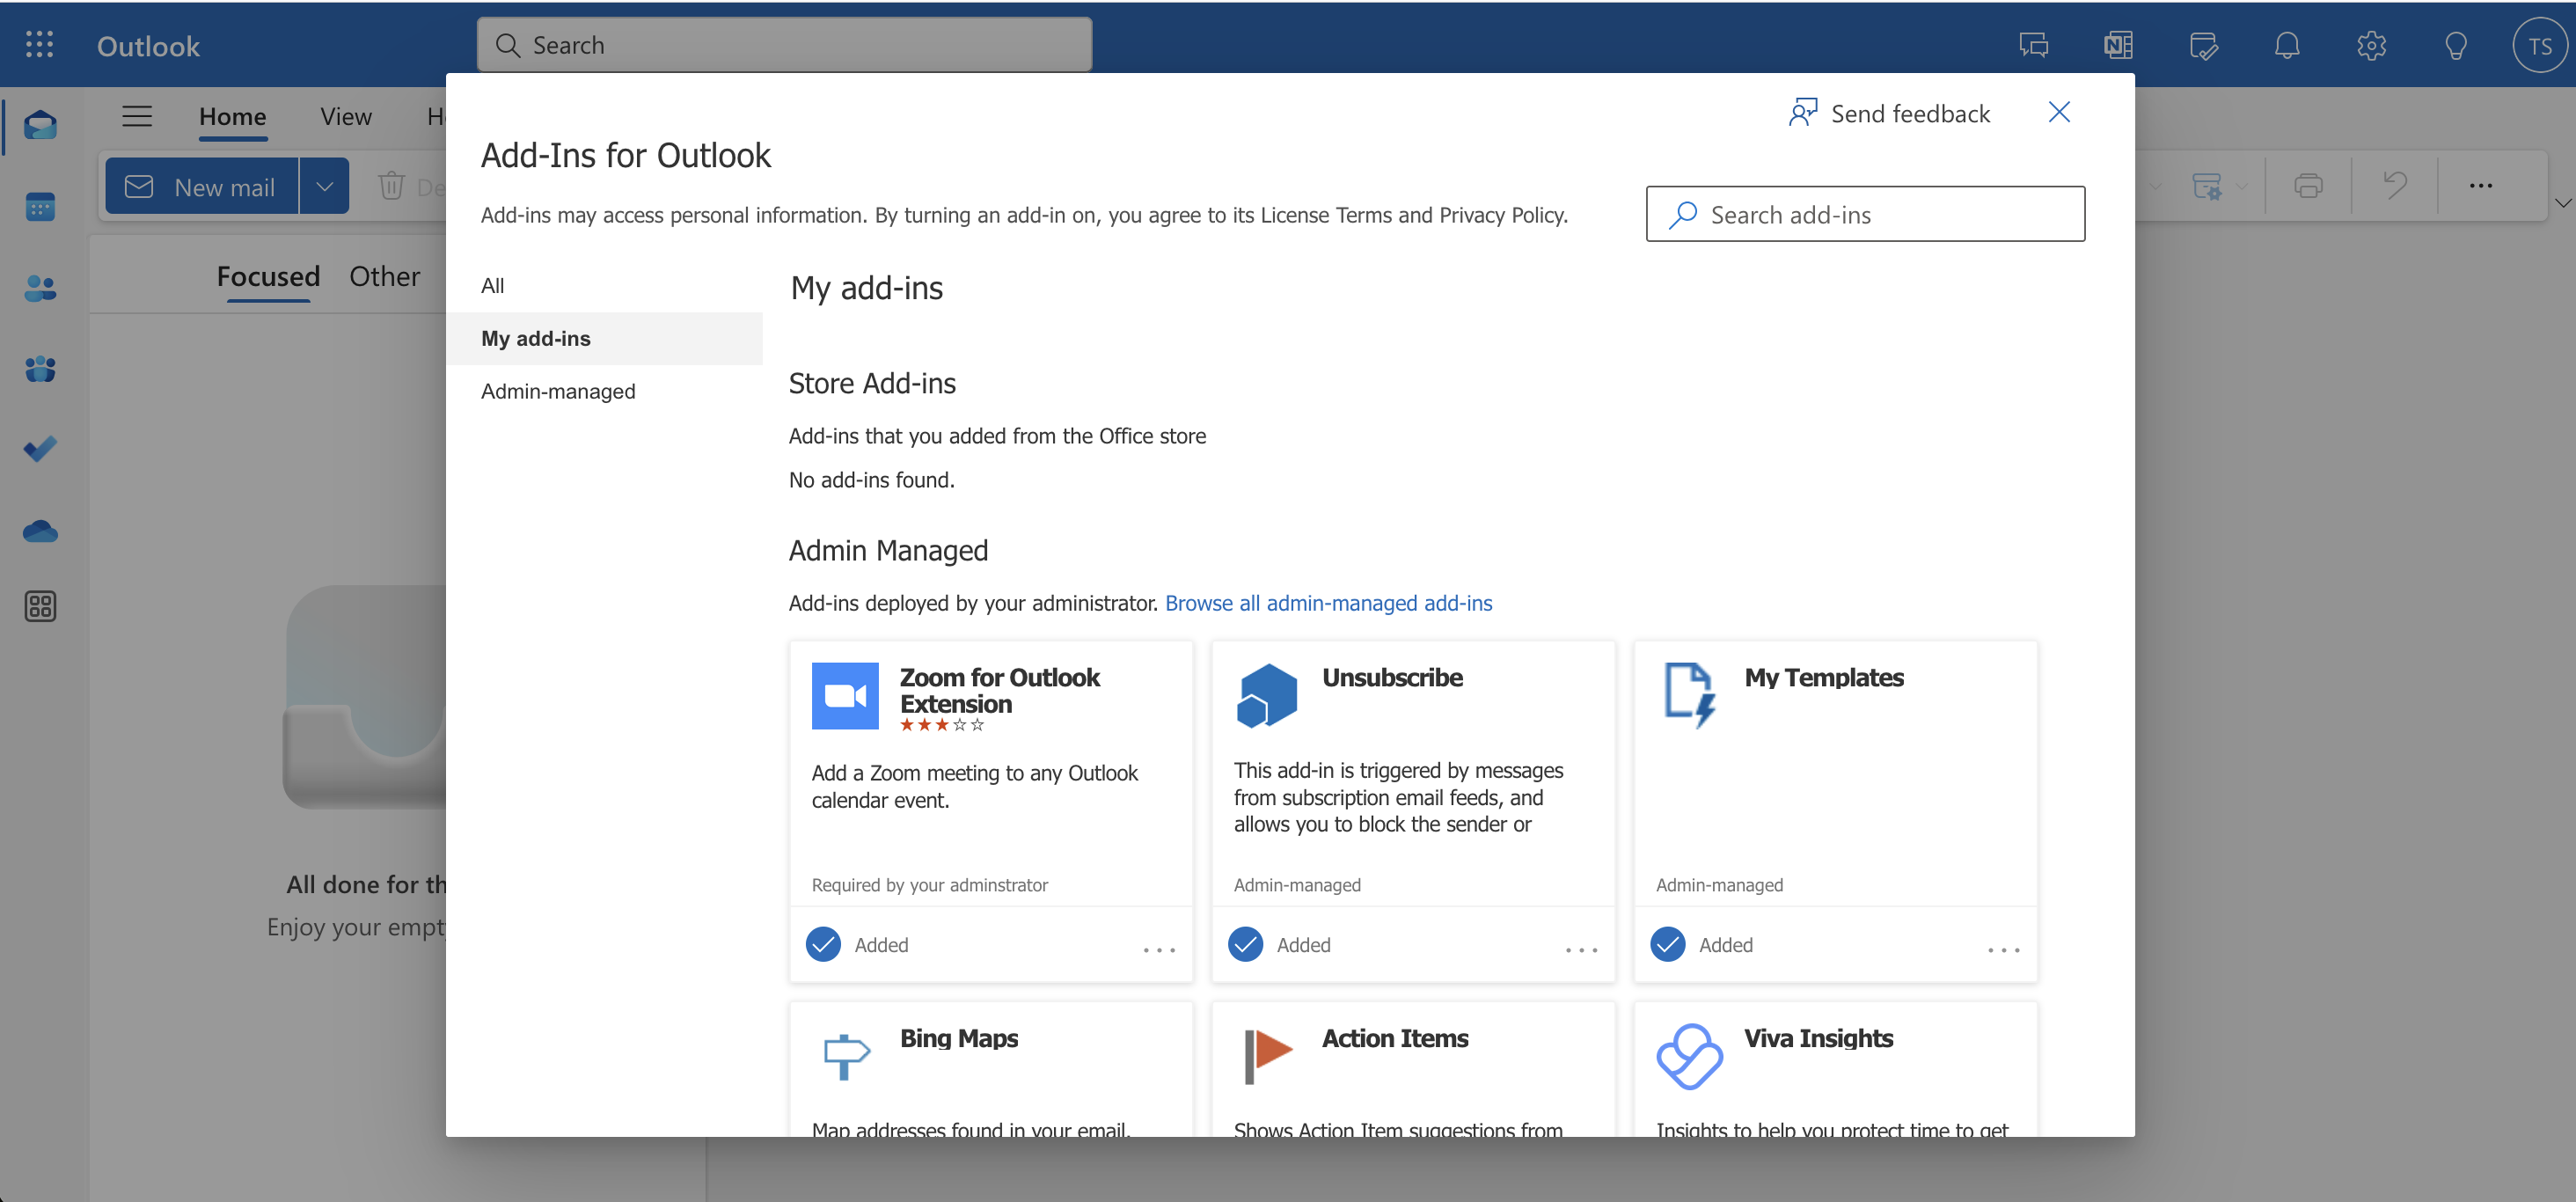Open the Mail app in sidebar
2576x1202 pixels.
point(40,126)
